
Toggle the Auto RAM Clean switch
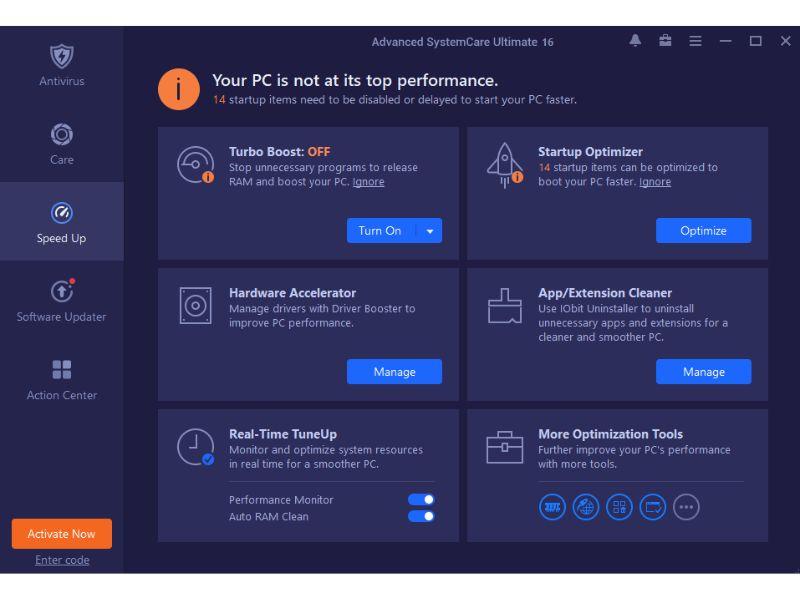[421, 516]
